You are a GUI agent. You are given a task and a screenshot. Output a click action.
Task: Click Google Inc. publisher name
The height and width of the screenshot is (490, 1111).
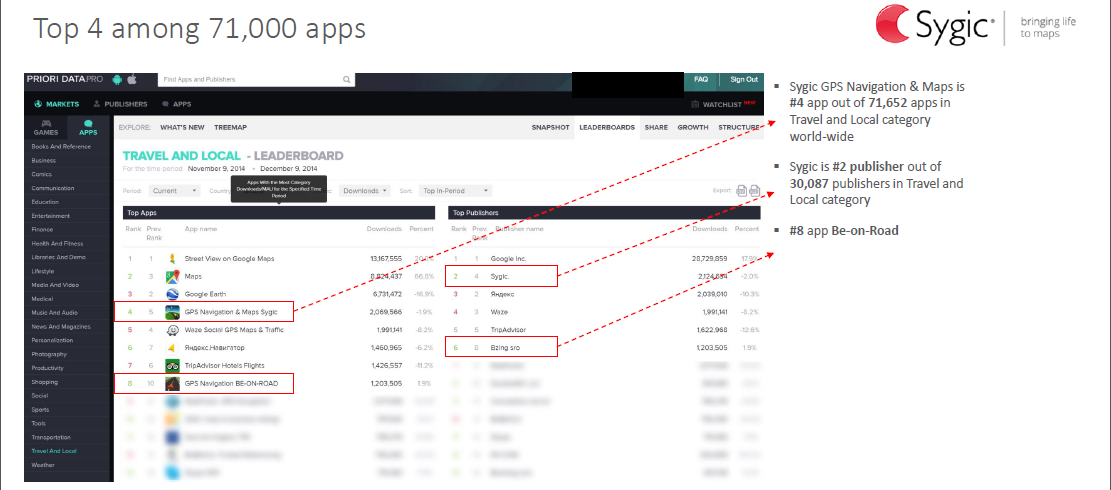508,258
